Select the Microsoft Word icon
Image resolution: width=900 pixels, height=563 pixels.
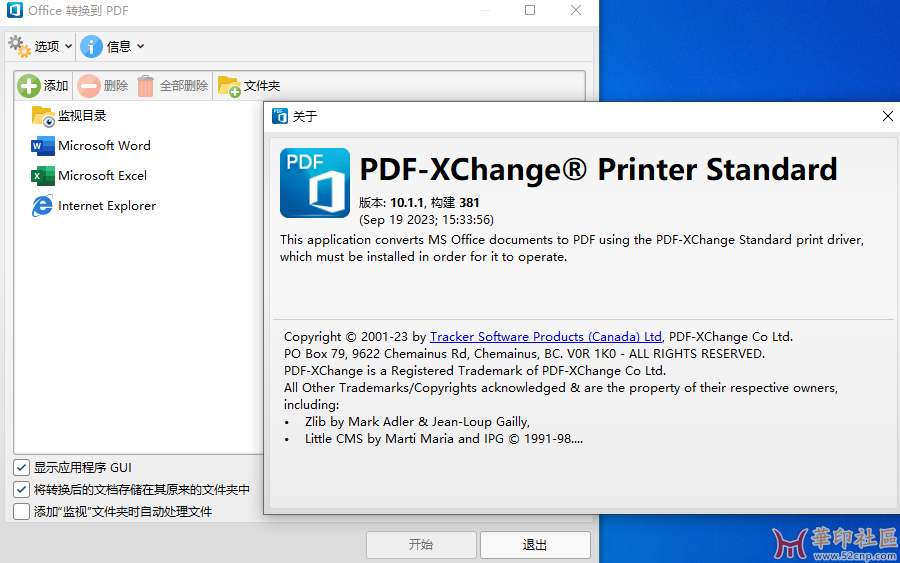point(42,146)
